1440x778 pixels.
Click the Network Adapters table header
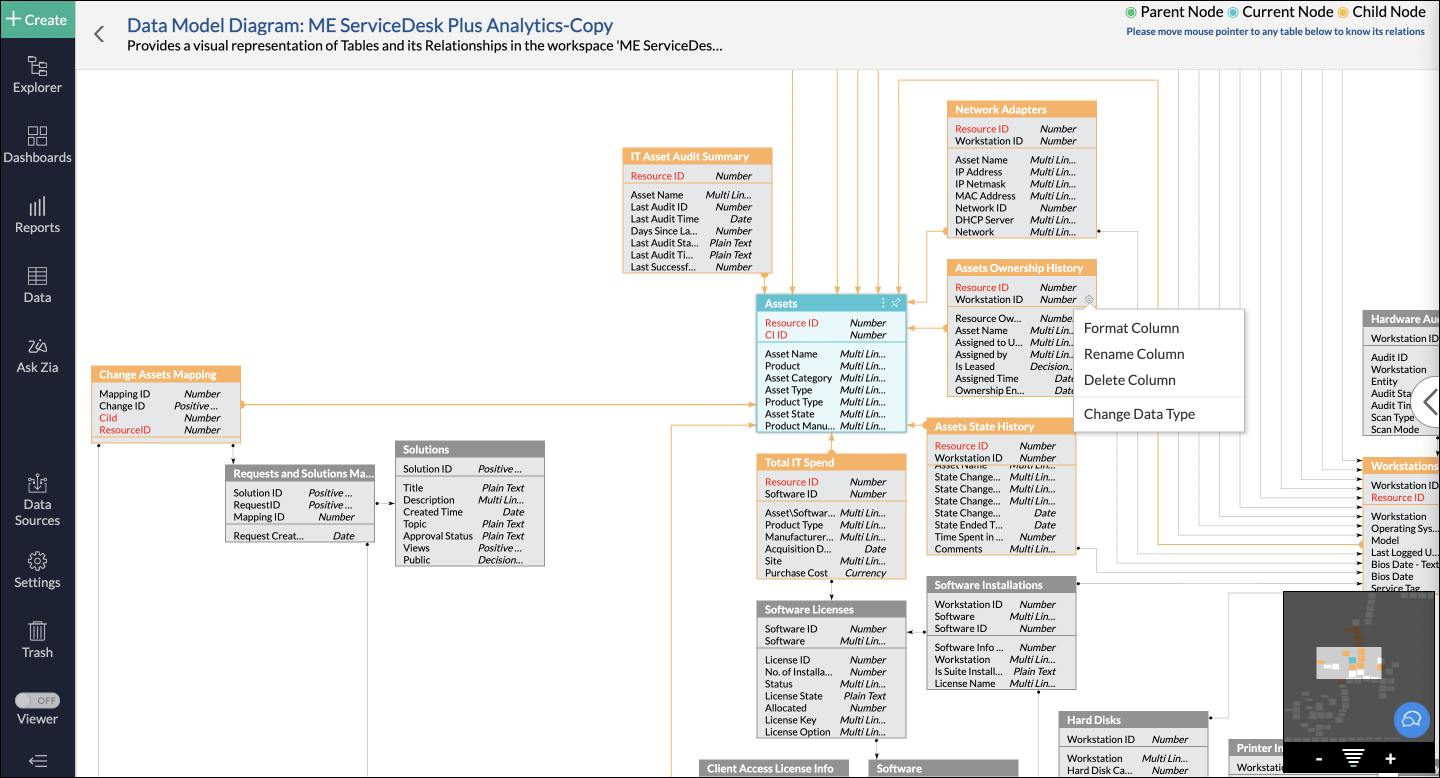click(x=1022, y=109)
